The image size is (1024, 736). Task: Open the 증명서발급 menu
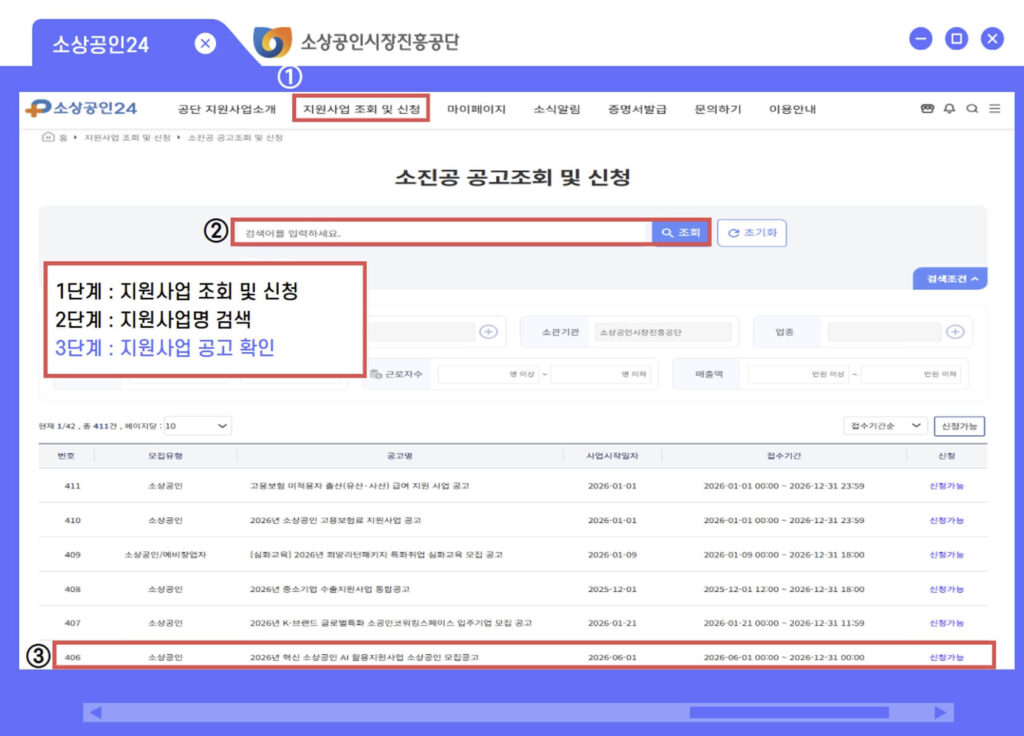pyautogui.click(x=637, y=109)
